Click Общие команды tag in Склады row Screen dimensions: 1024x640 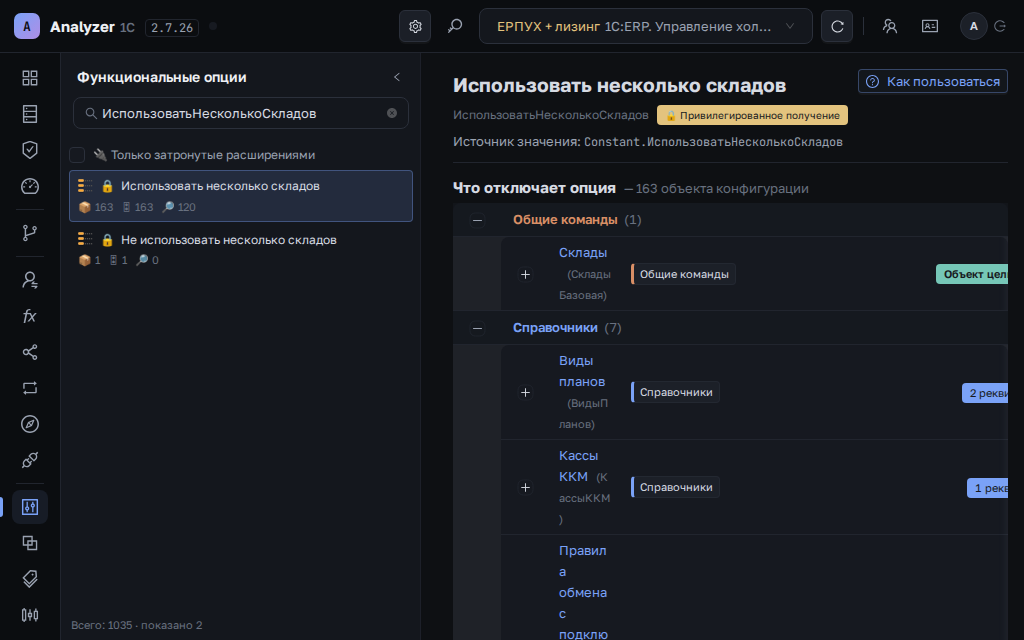684,274
